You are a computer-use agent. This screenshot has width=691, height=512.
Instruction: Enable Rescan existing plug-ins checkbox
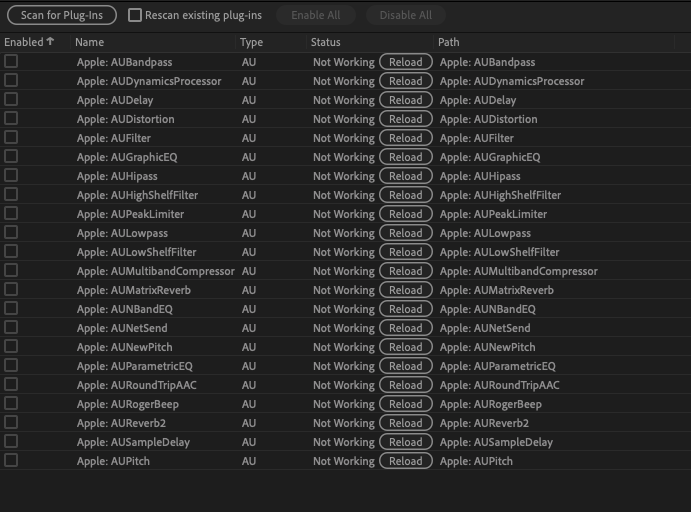(x=135, y=16)
